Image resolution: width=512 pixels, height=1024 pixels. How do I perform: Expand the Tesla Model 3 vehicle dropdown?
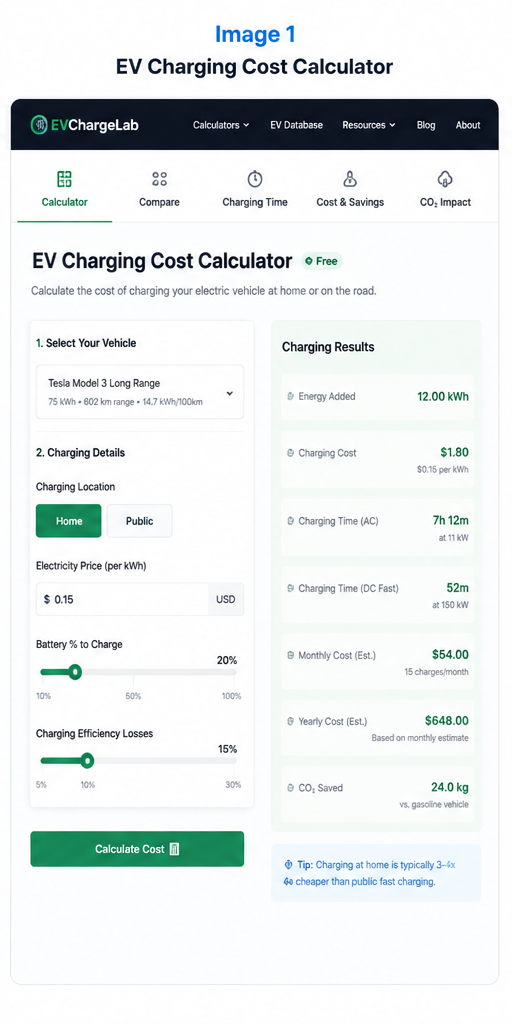[x=140, y=392]
